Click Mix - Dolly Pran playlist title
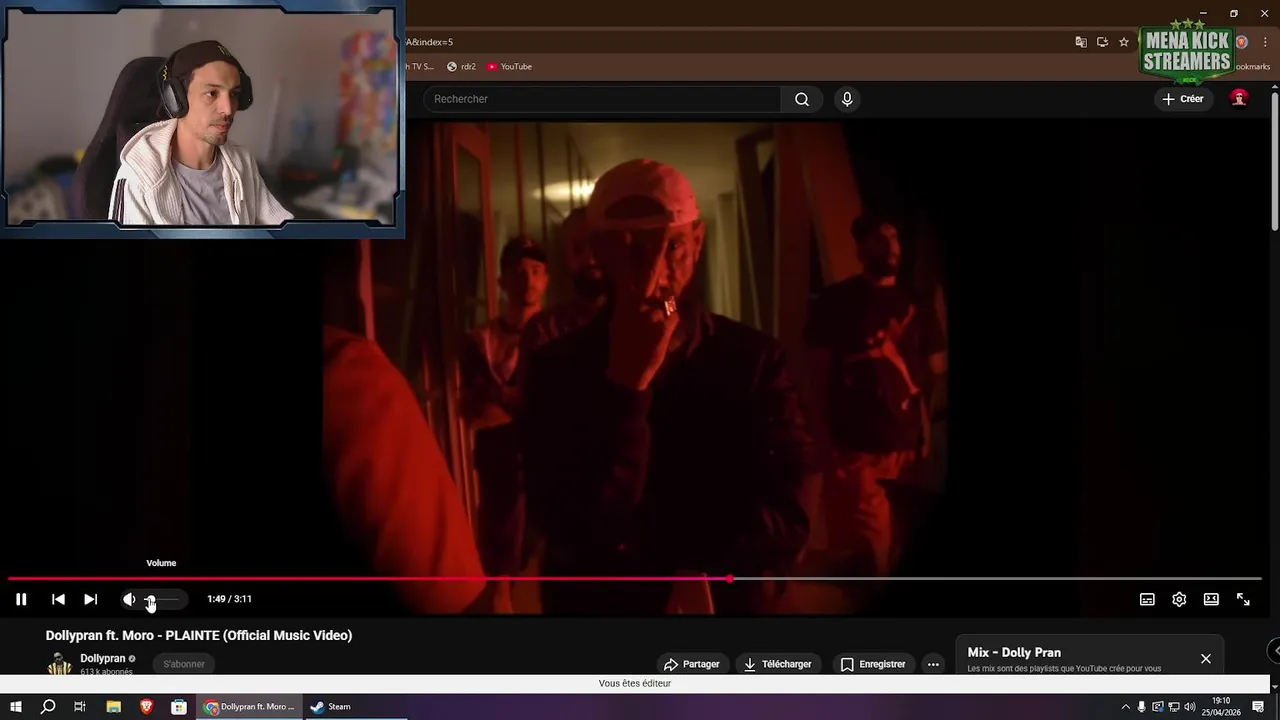Screen dimensions: 1280x720 1014,652
